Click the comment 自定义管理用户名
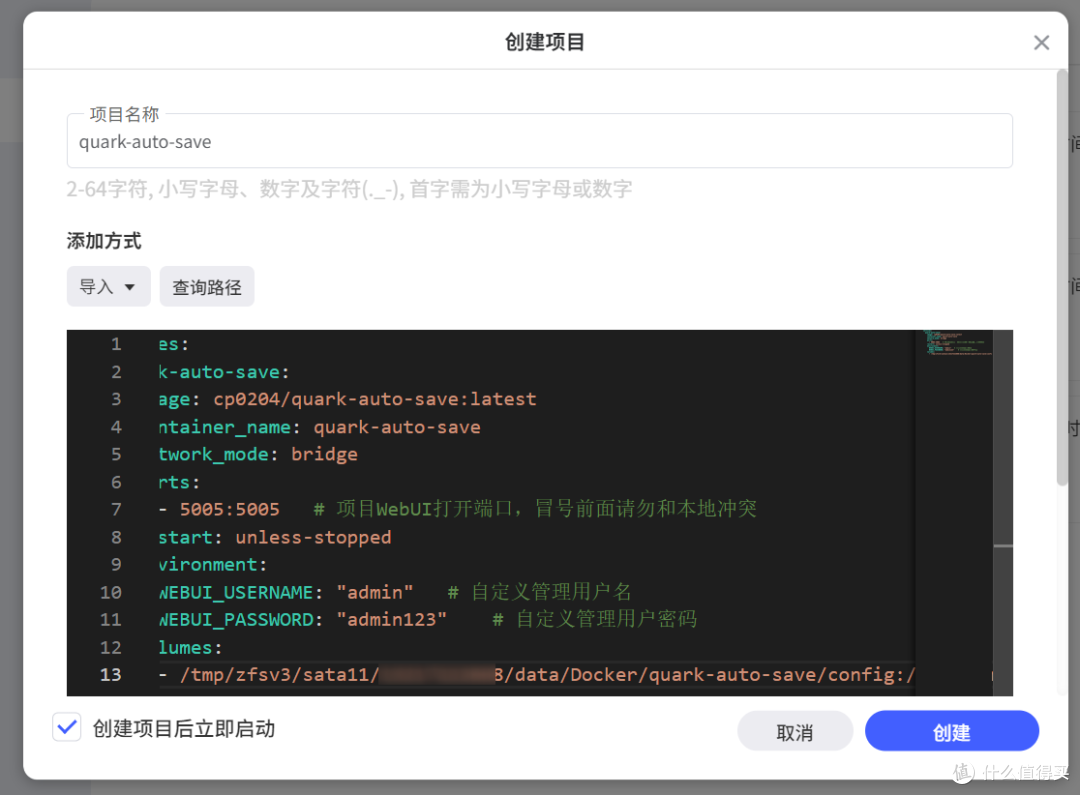The width and height of the screenshot is (1080, 795). pos(551,592)
